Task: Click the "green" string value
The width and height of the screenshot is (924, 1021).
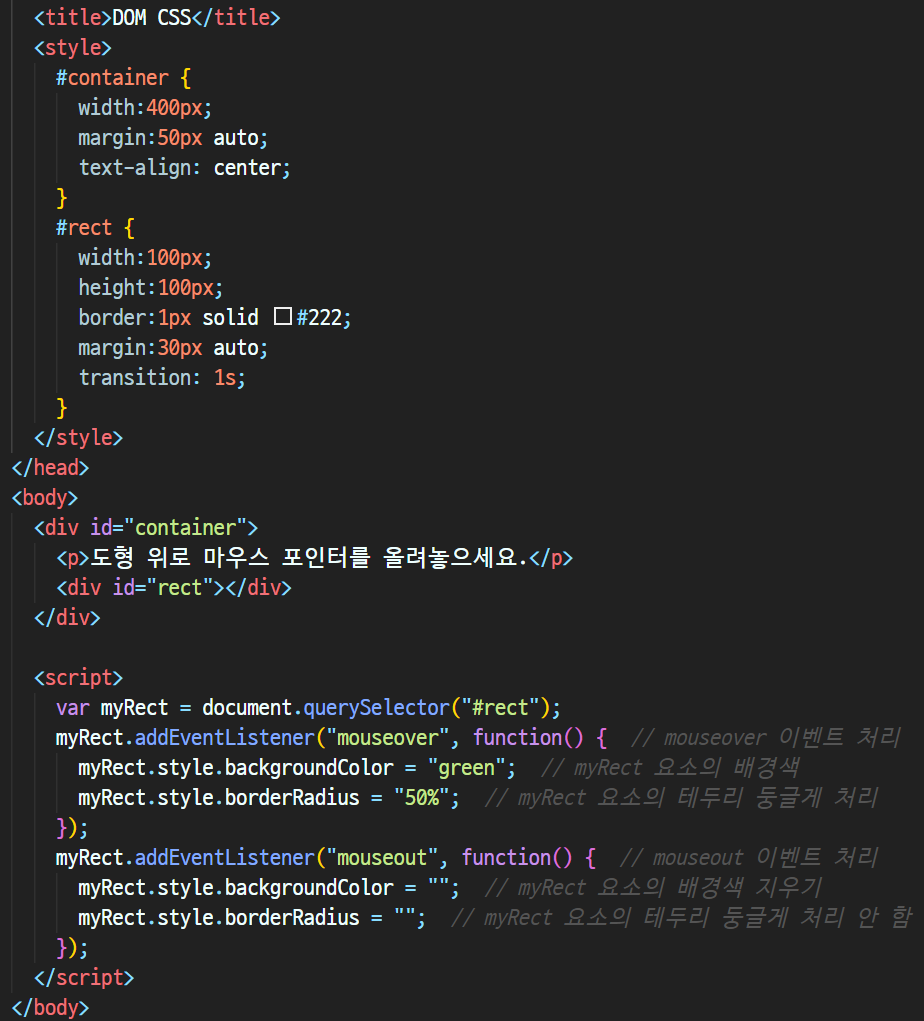Action: [x=466, y=768]
